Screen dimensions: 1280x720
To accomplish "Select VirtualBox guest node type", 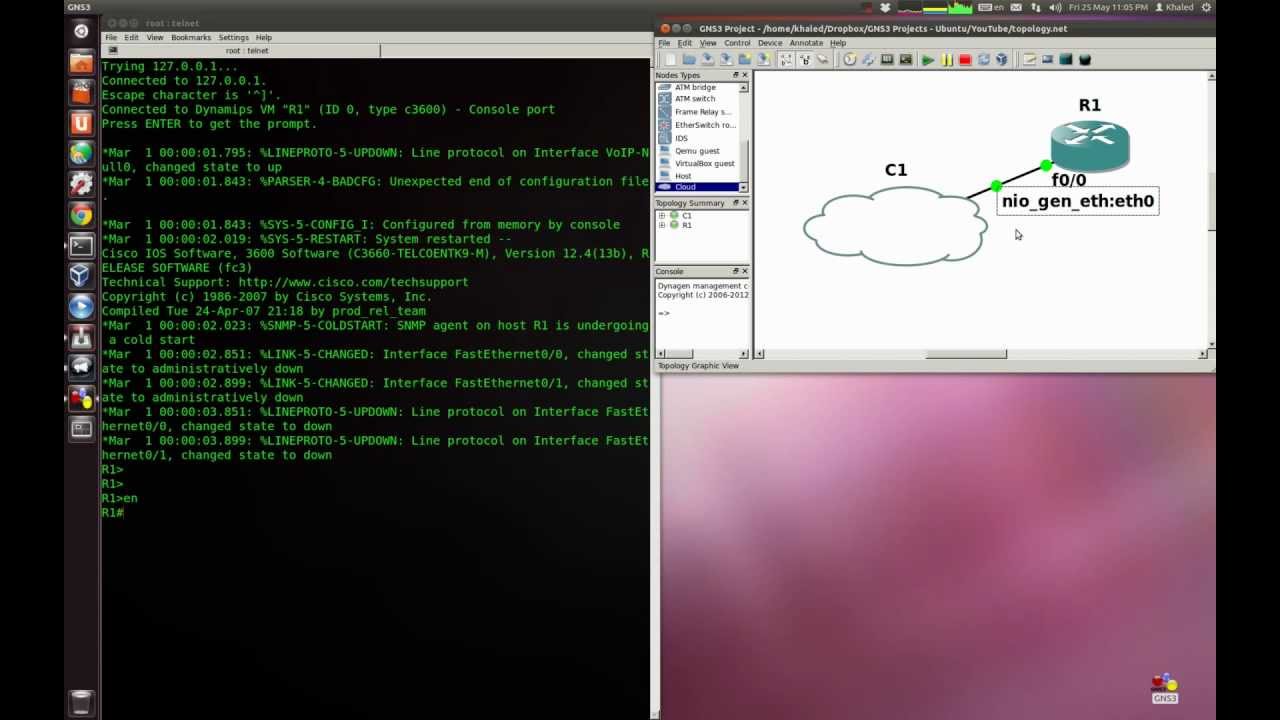I will point(697,163).
